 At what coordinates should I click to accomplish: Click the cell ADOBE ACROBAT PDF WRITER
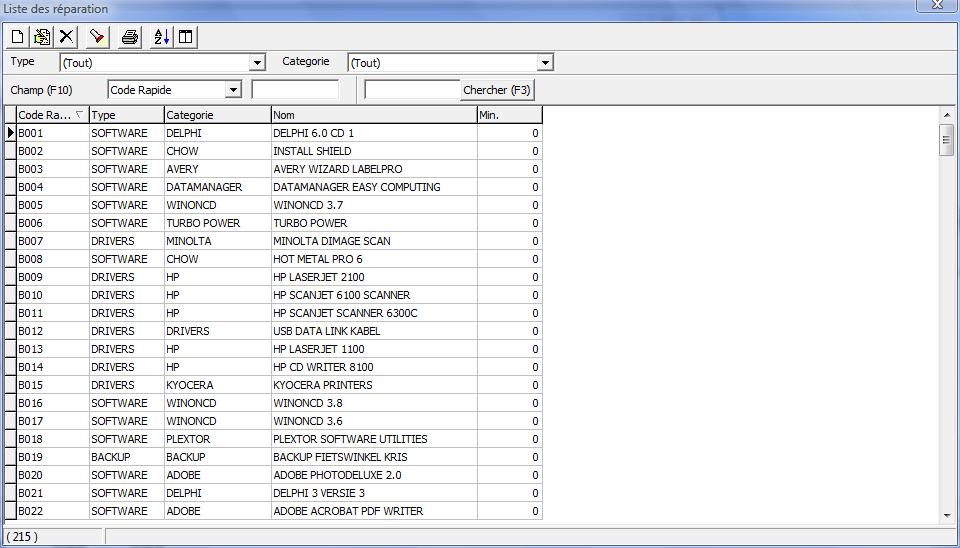pyautogui.click(x=374, y=511)
